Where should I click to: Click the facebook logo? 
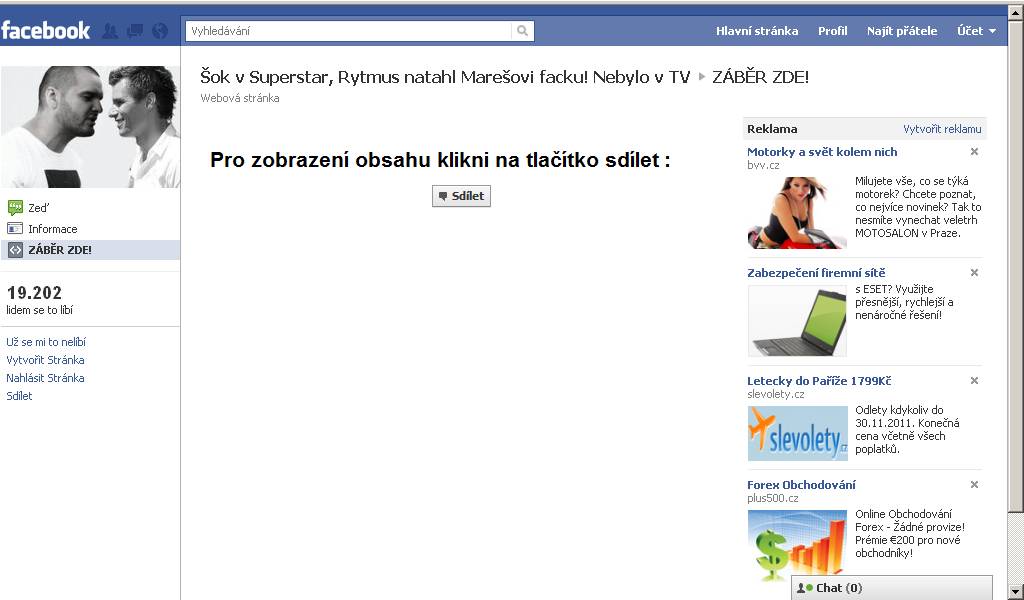click(46, 30)
